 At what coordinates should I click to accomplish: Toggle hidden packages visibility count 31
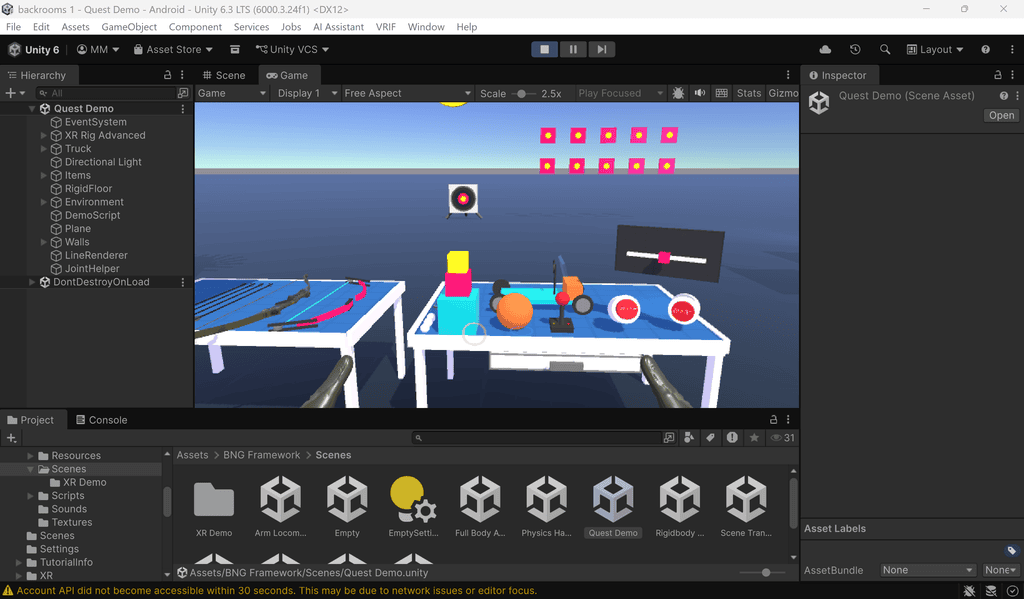point(782,438)
